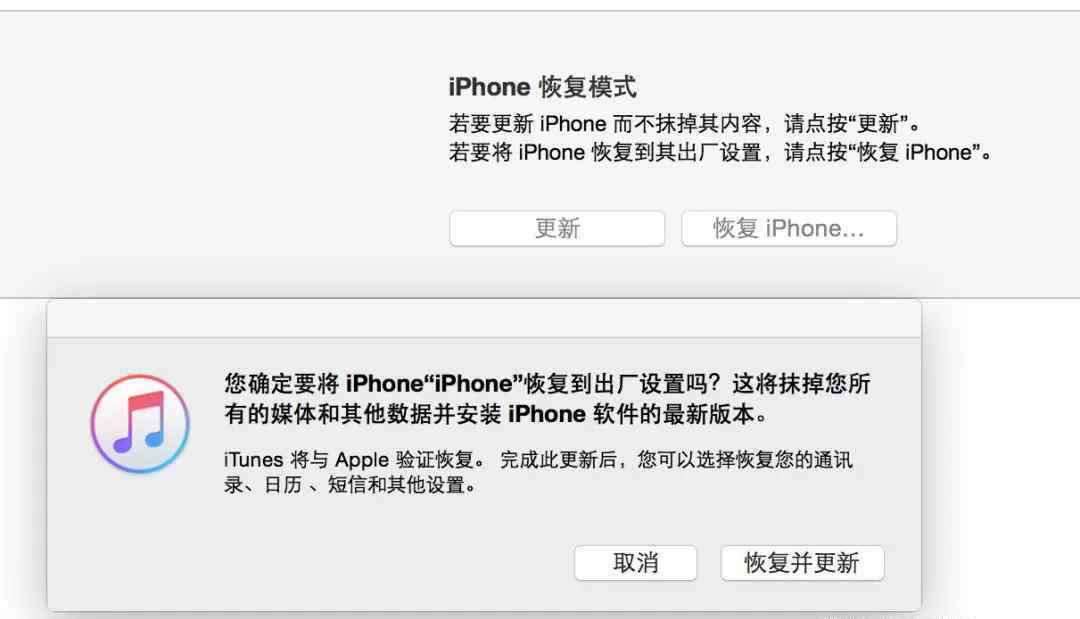The image size is (1080, 619).
Task: Click the line about restoring to factory settings
Action: coord(720,152)
